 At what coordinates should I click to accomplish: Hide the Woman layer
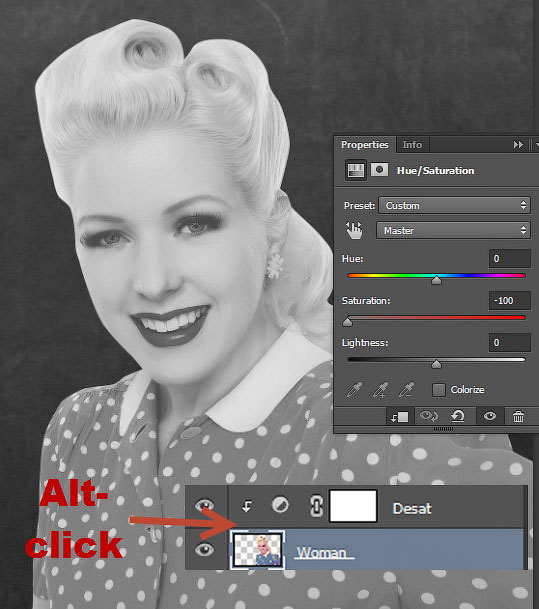tap(204, 549)
